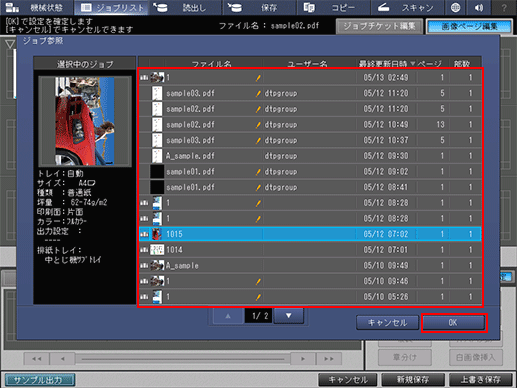Switch to the ジョブリスト tab
517x388 pixels.
coord(112,7)
